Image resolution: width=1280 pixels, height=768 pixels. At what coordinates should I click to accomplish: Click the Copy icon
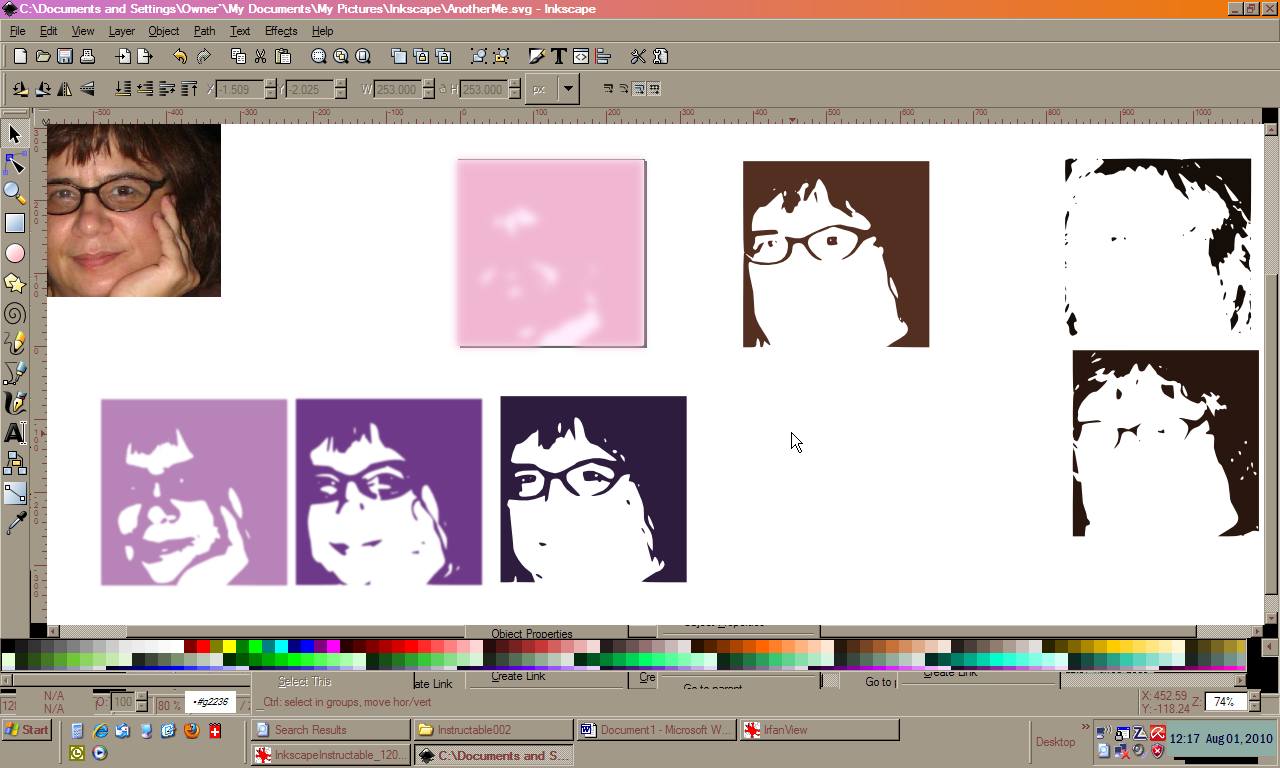(x=238, y=56)
